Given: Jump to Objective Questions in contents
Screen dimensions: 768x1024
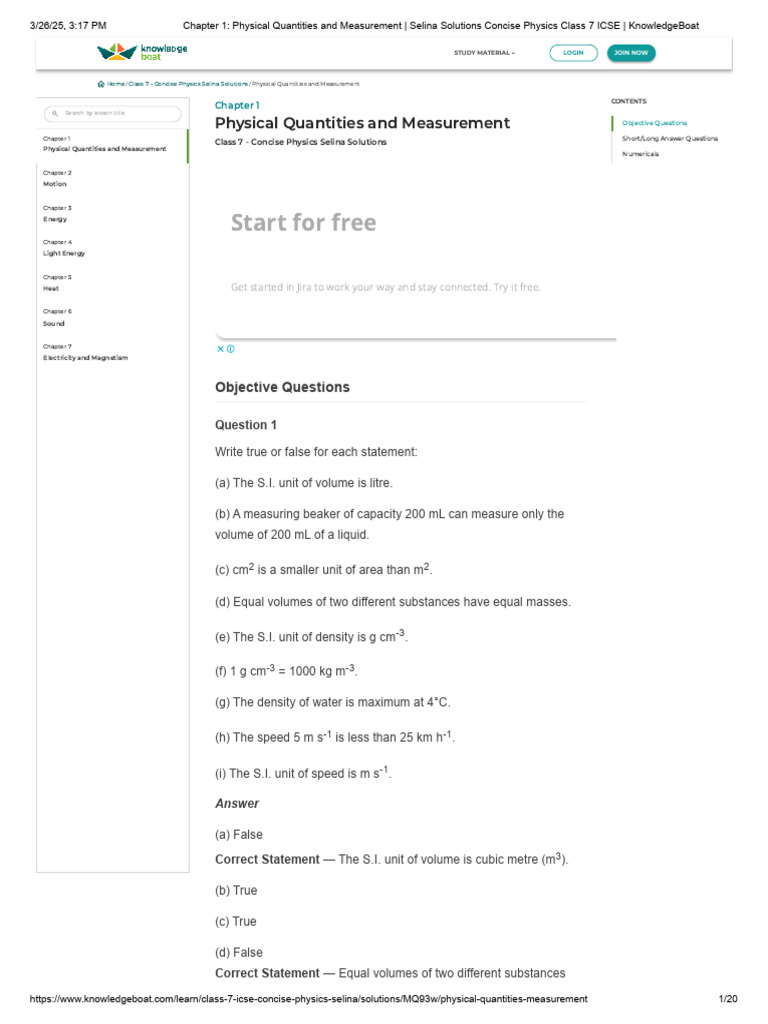Looking at the screenshot, I should [654, 123].
